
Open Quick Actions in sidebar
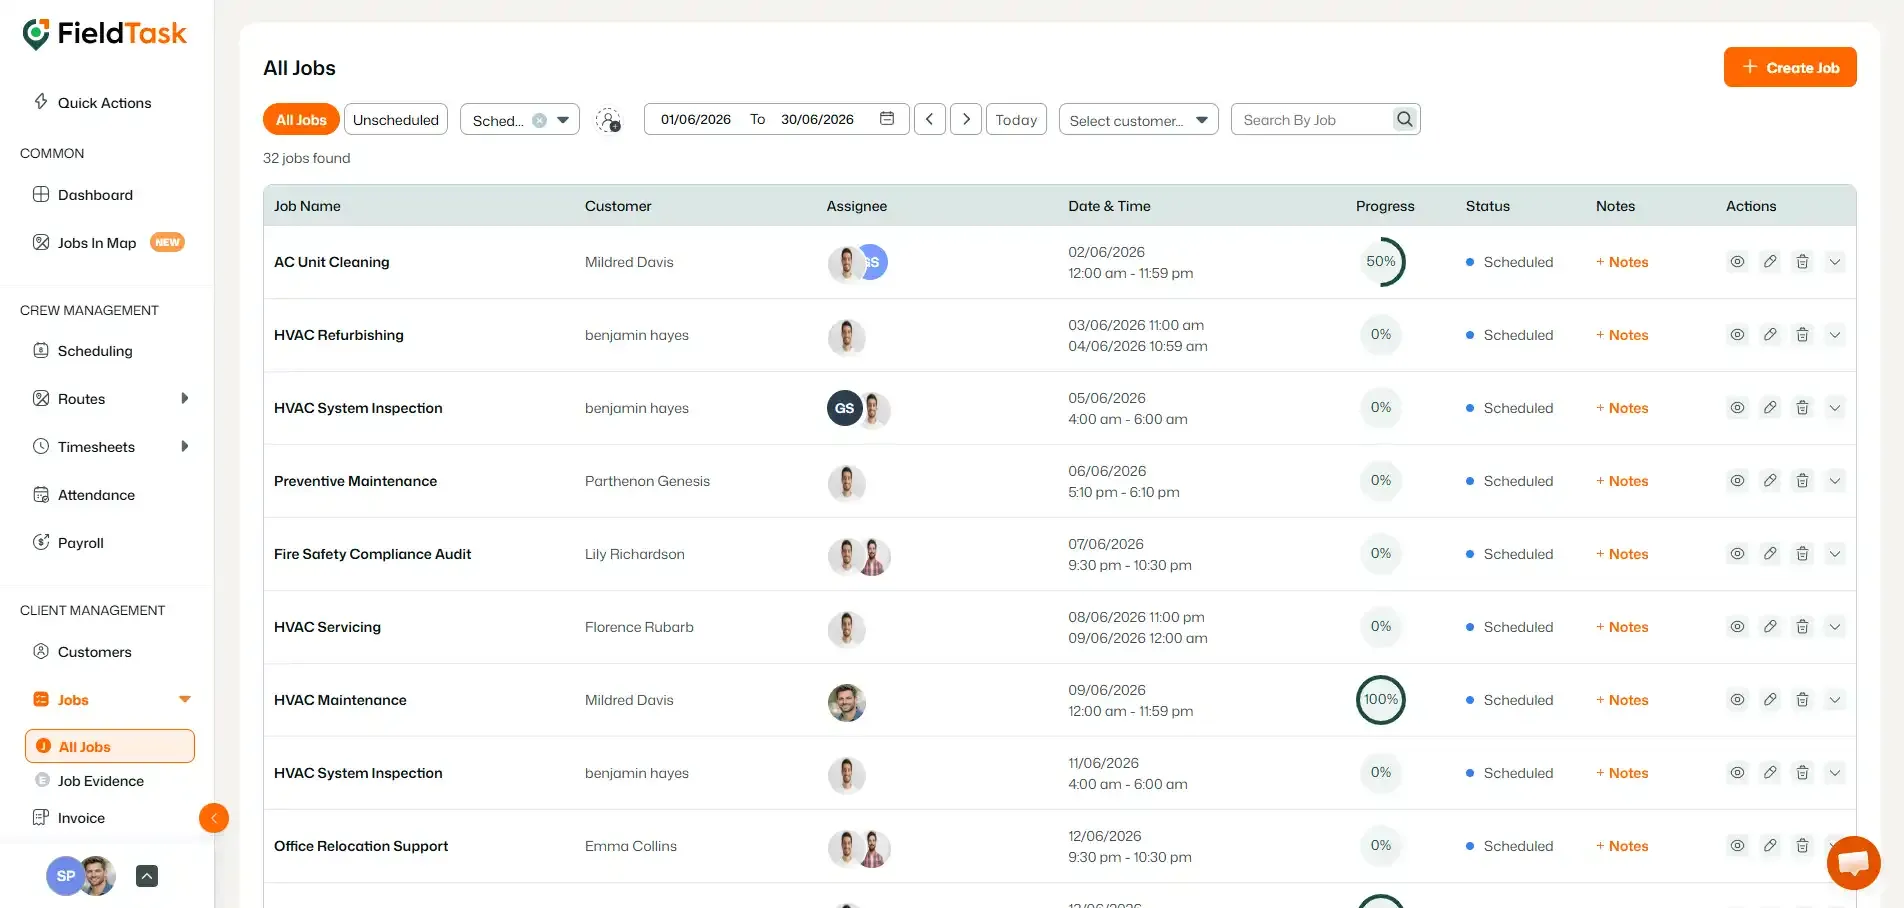tap(93, 102)
